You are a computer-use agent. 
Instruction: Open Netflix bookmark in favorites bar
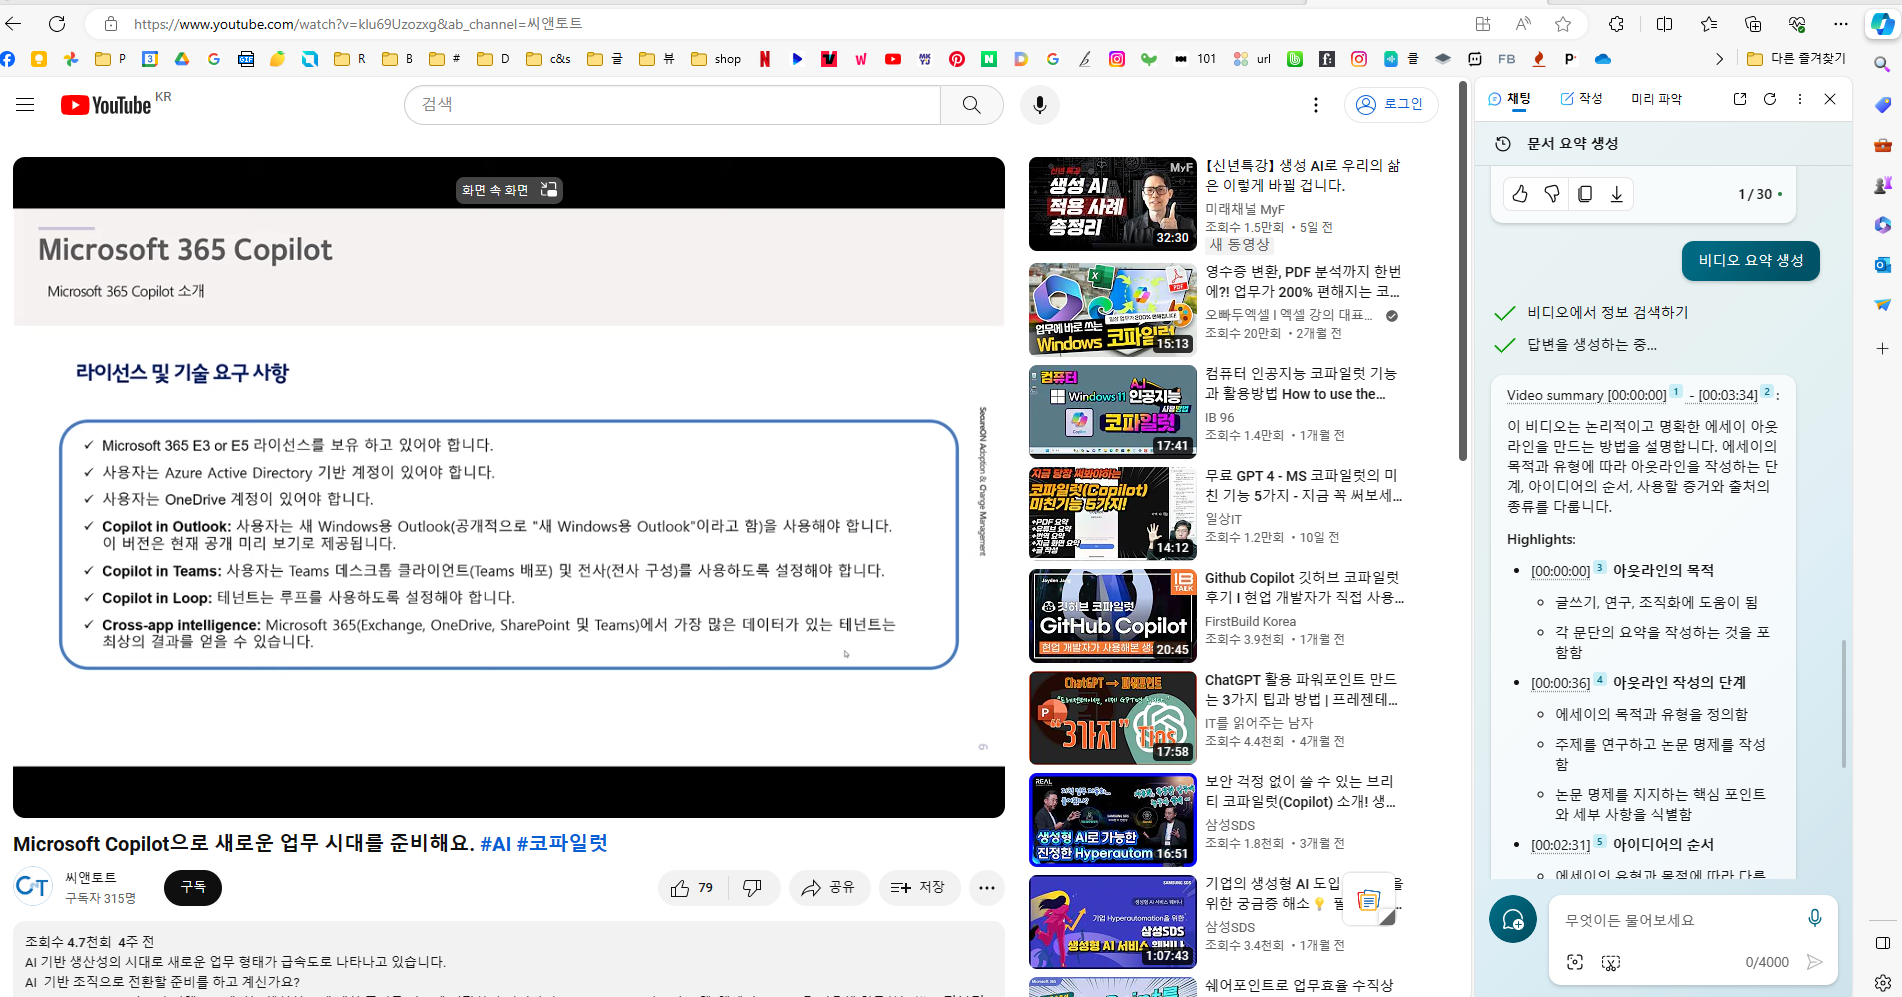[765, 59]
